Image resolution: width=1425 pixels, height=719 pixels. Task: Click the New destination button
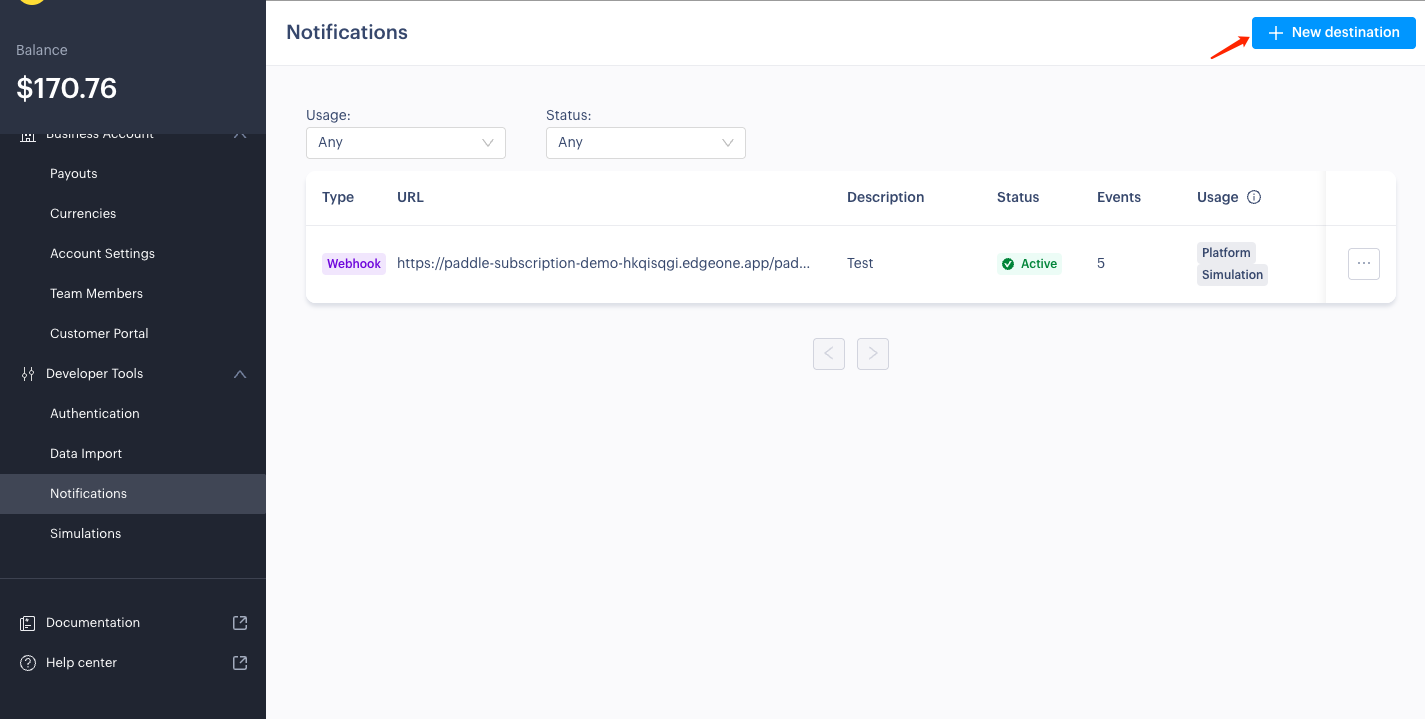tap(1333, 33)
